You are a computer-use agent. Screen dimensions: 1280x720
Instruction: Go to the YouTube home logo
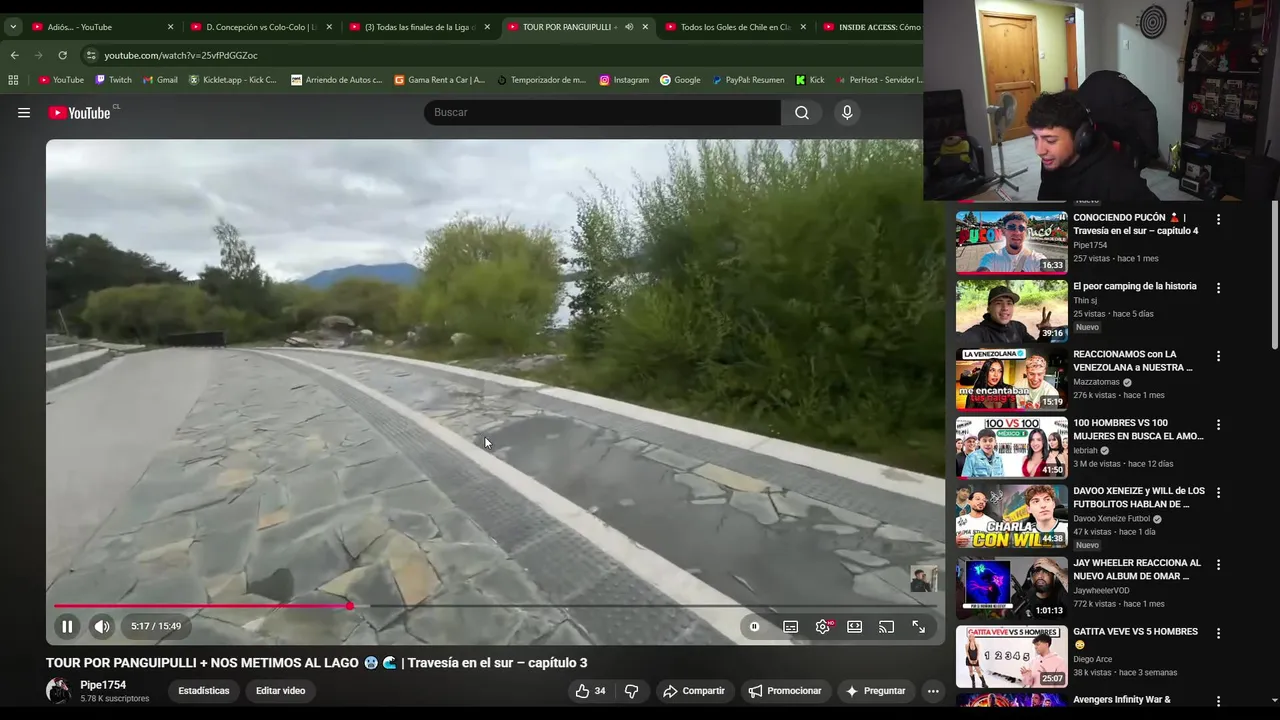click(x=80, y=113)
